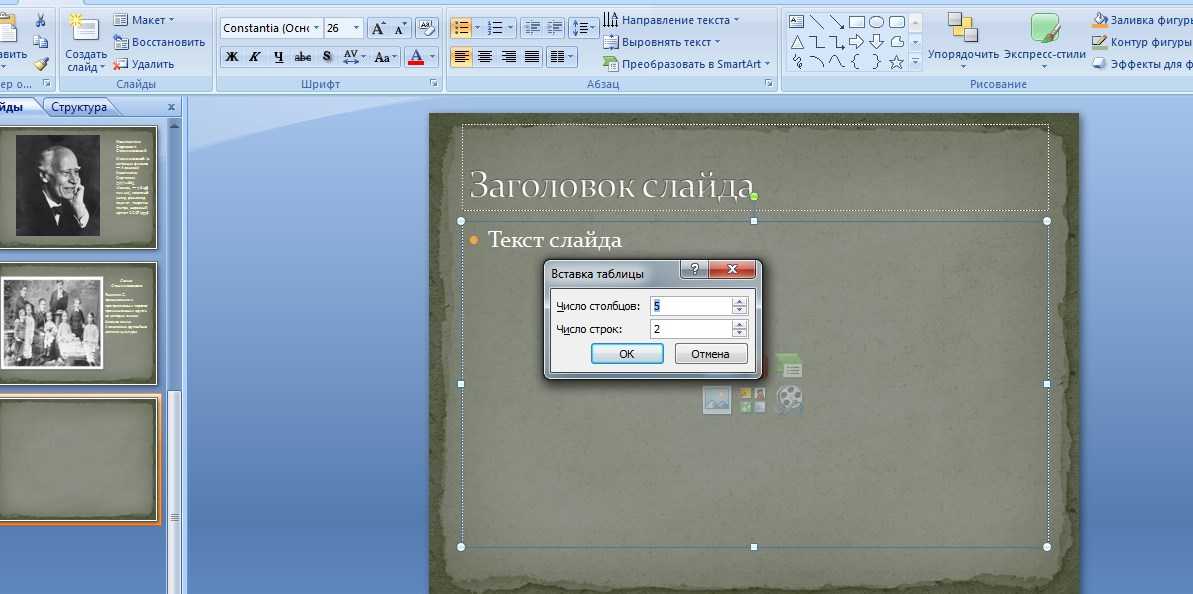1193x594 pixels.
Task: Open the font size 26 dropdown
Action: coord(356,28)
